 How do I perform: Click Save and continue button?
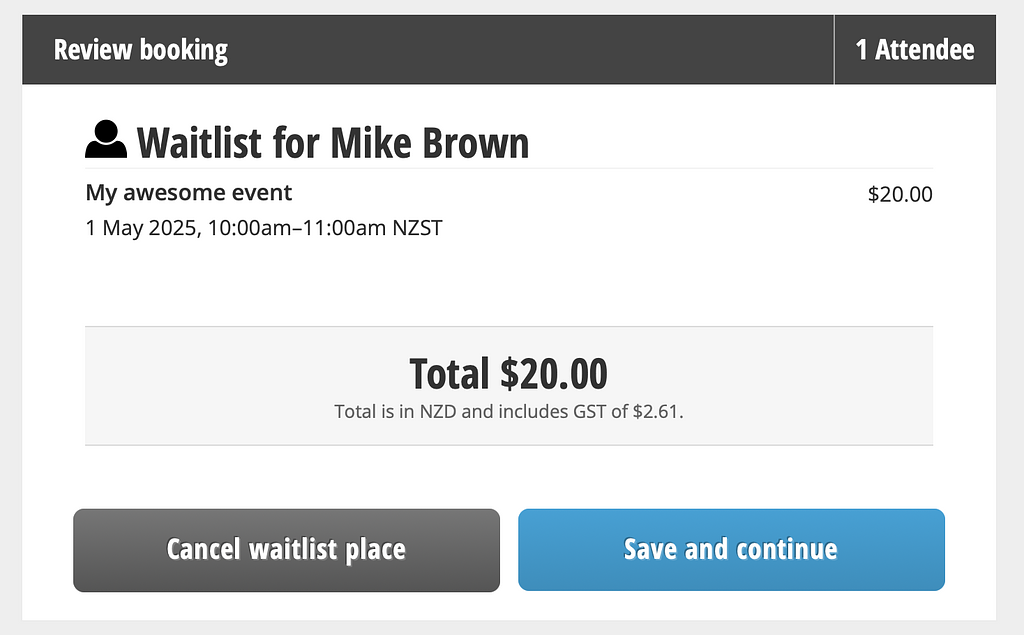[731, 549]
